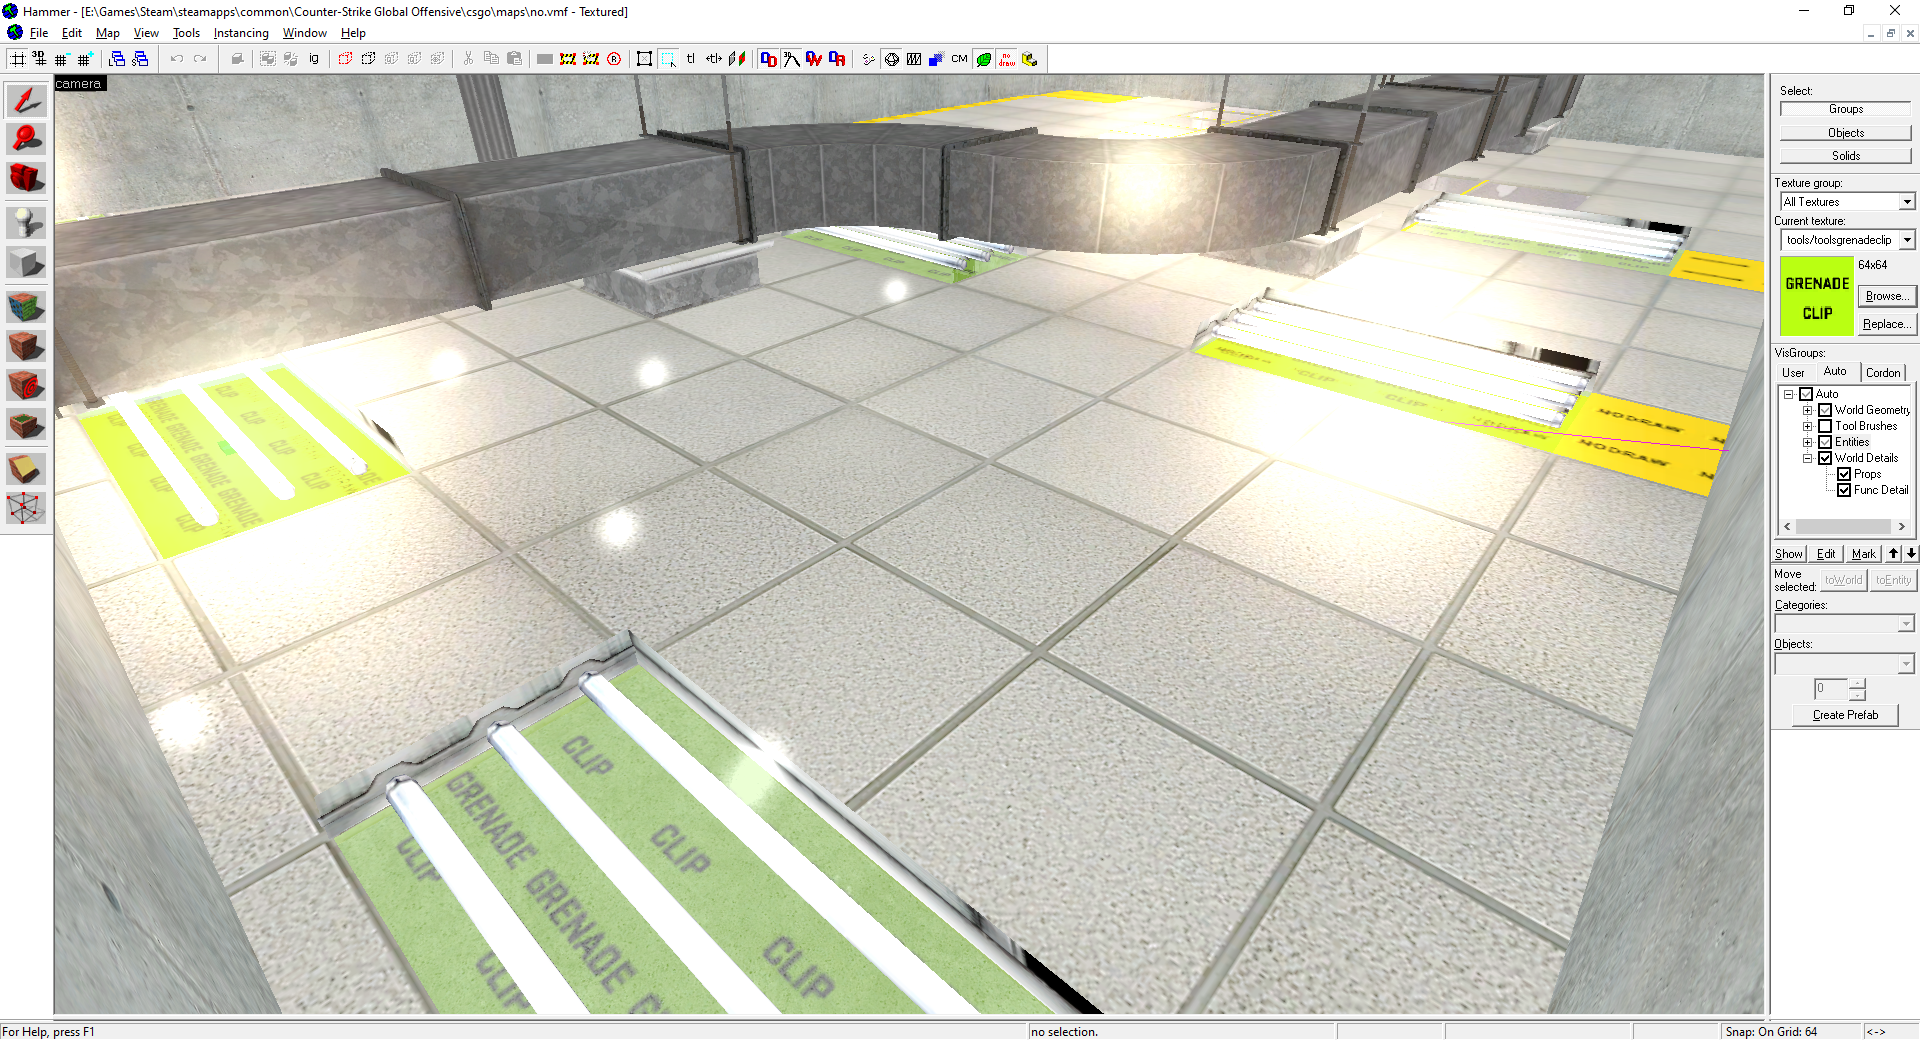Toggle the 2D grid display
The image size is (1920, 1040).
pos(17,59)
